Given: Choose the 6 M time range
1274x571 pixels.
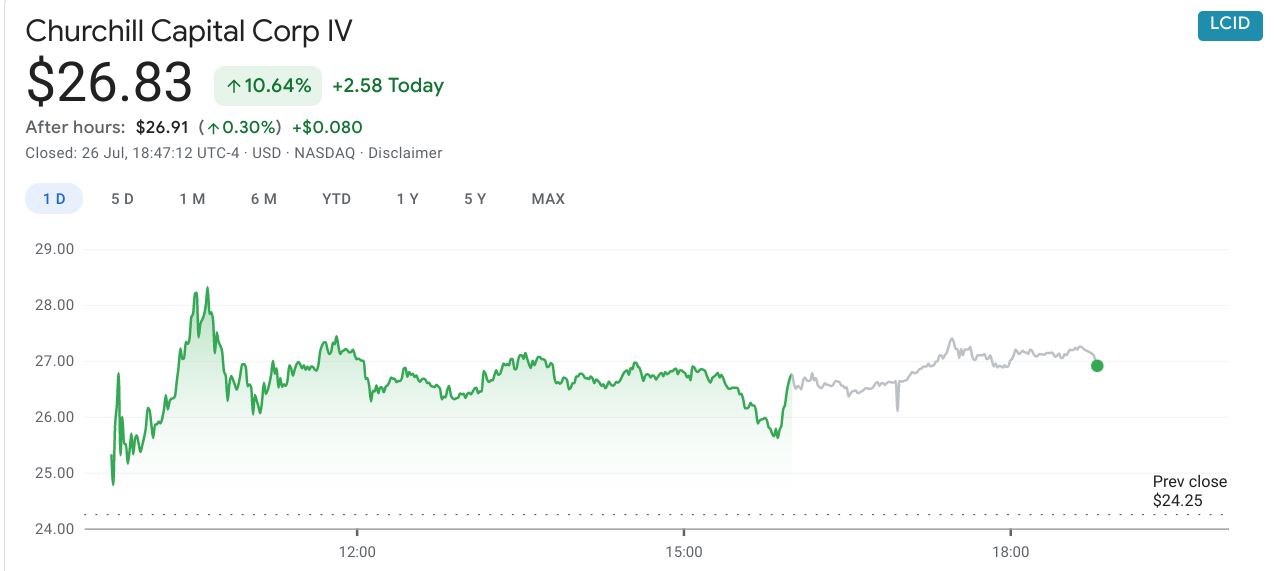Looking at the screenshot, I should tap(264, 199).
